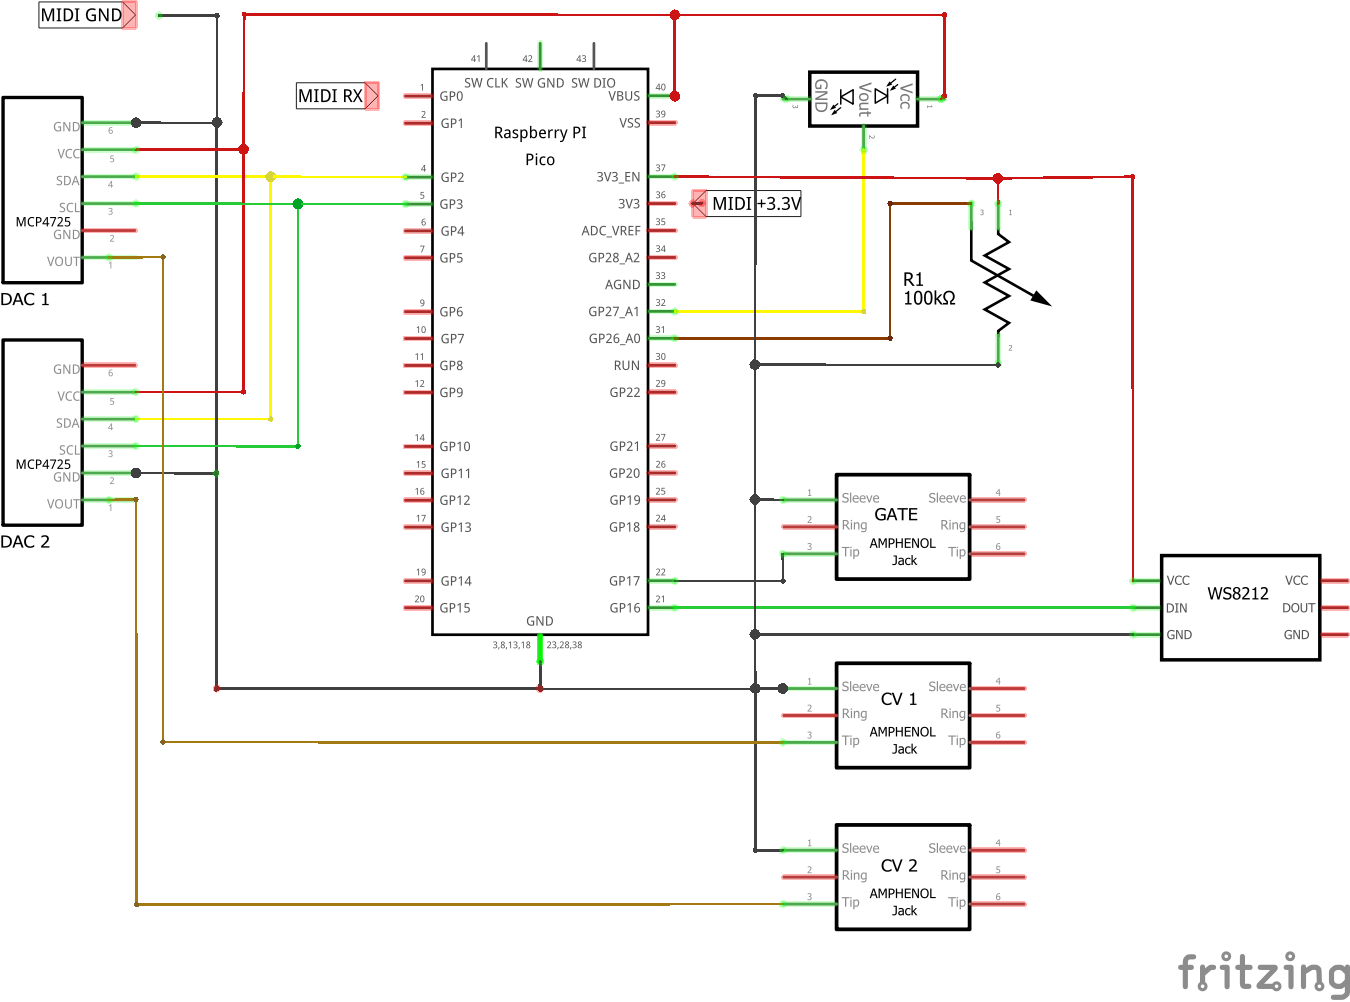Click the GP27_A1 pin label
The width and height of the screenshot is (1350, 1002).
613,312
